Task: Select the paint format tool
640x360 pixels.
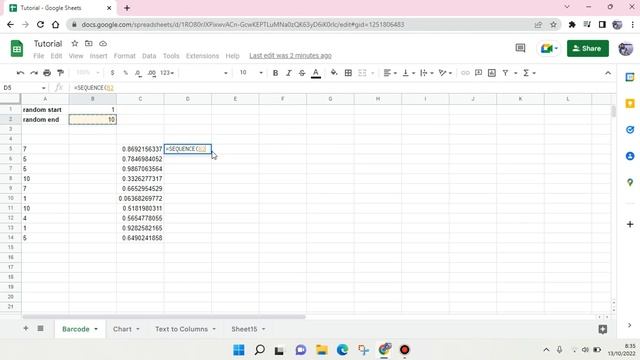Action: tap(60, 73)
